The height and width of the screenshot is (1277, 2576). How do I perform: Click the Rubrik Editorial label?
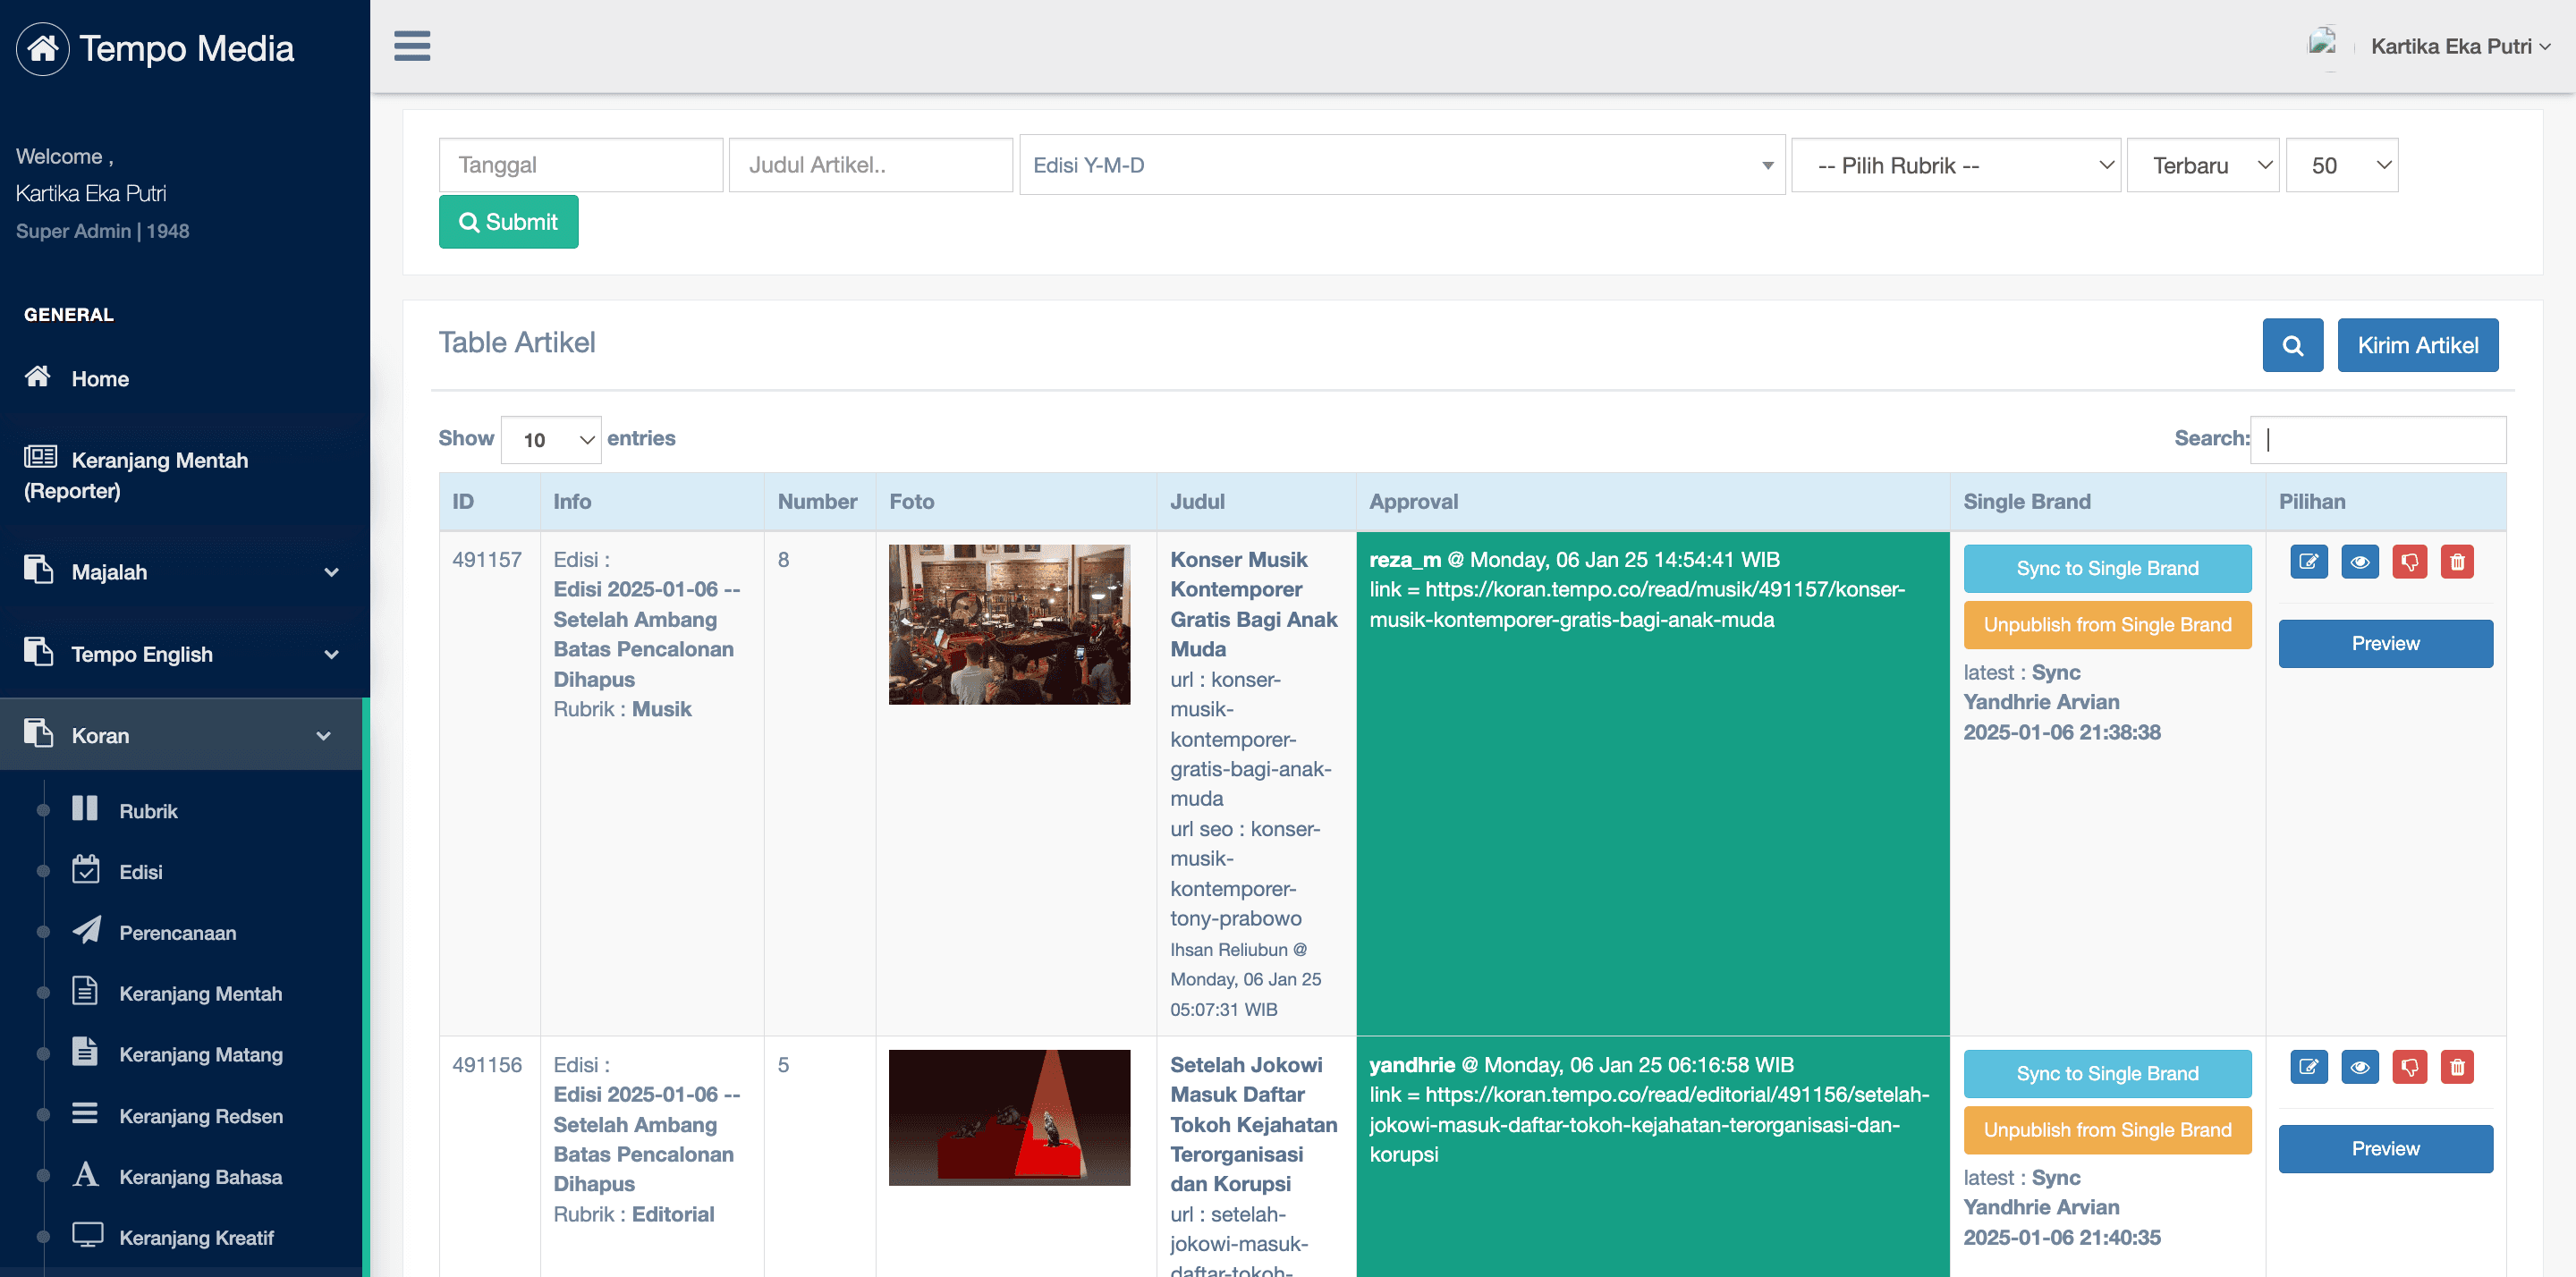point(634,1214)
